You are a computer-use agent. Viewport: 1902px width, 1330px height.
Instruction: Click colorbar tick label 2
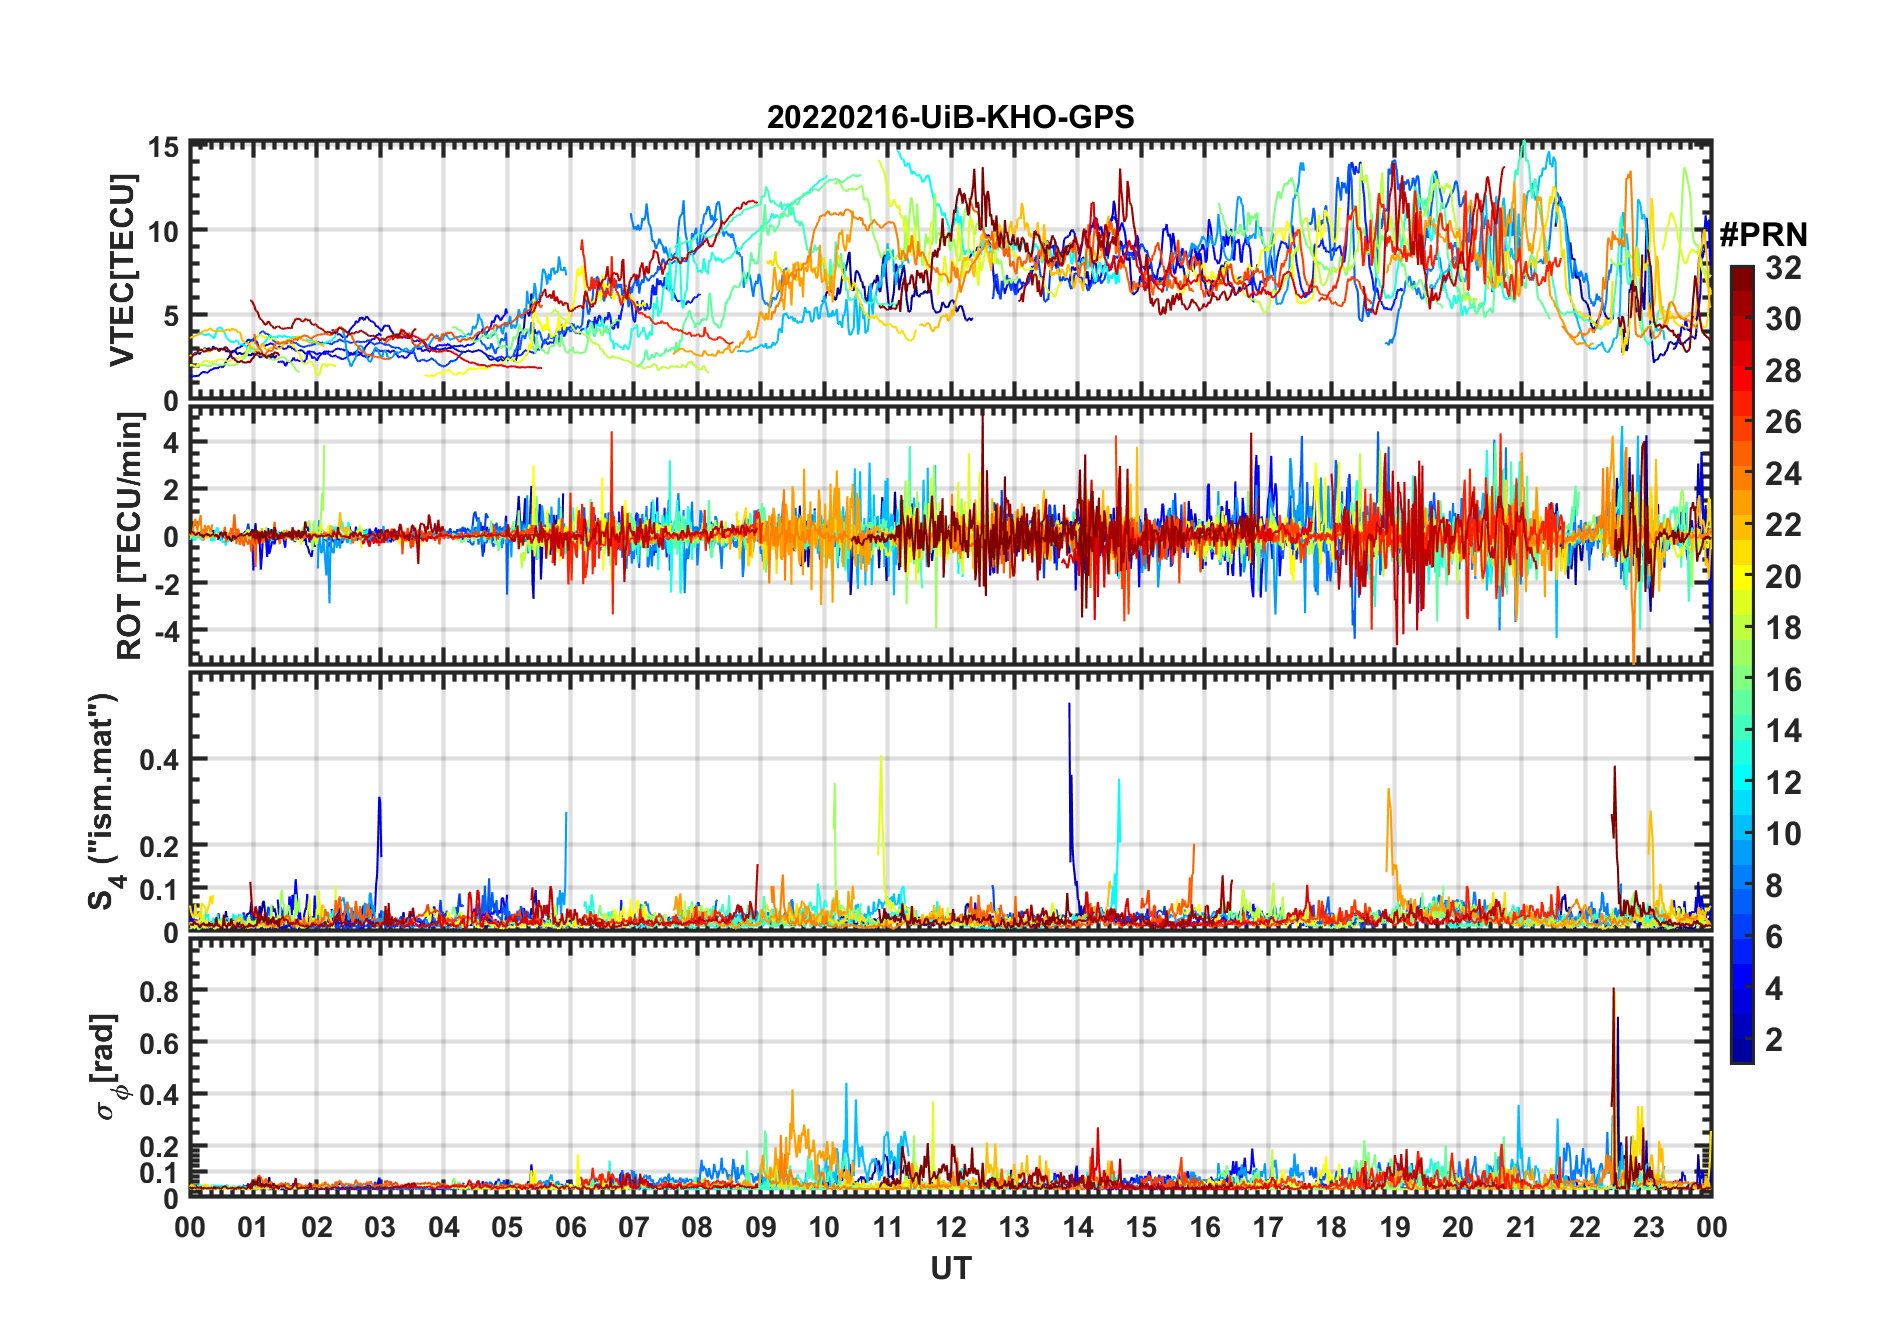[x=1774, y=1040]
